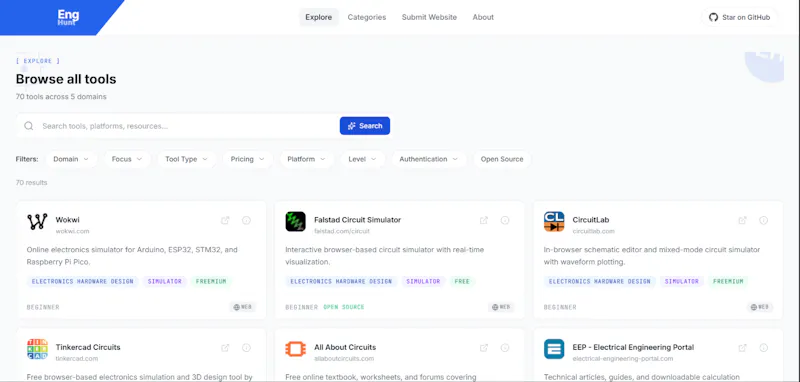Click the magnifier icon in search bar

click(x=29, y=126)
